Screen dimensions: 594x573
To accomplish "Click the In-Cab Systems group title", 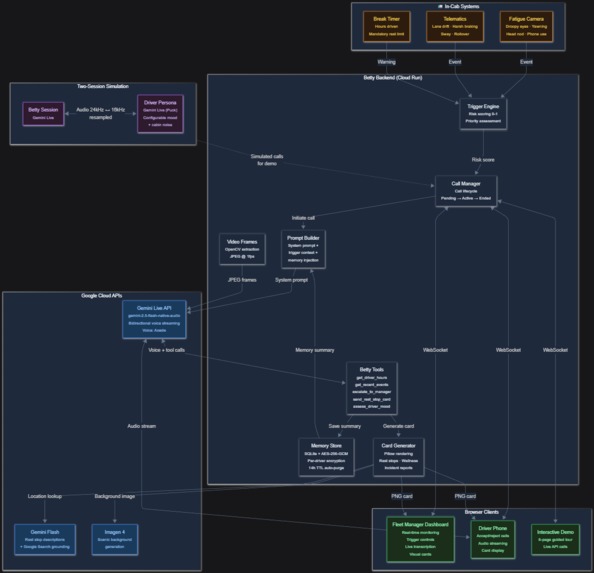I will click(x=458, y=6).
